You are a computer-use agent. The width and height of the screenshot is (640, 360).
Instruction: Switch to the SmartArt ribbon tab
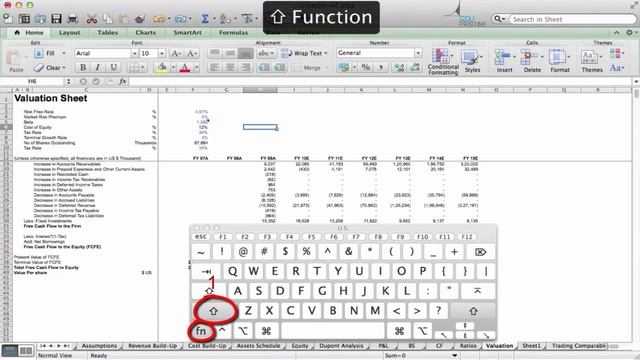[187, 32]
